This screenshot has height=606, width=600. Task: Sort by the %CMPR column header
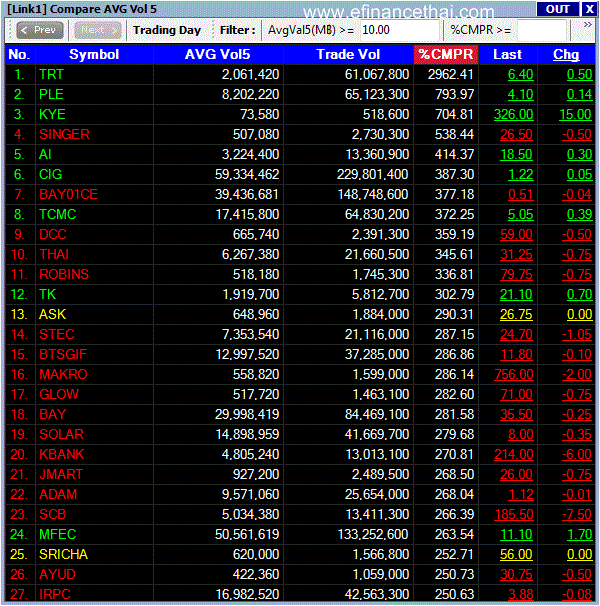[x=446, y=54]
